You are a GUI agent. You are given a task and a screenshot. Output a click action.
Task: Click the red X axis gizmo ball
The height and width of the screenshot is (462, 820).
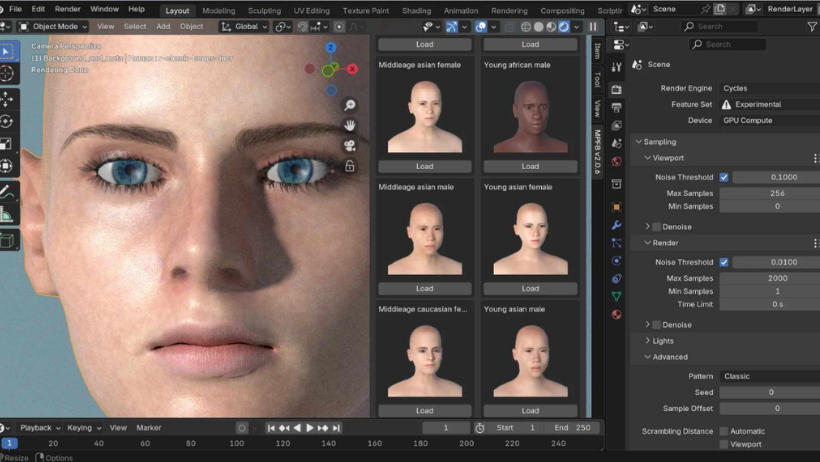pos(352,69)
